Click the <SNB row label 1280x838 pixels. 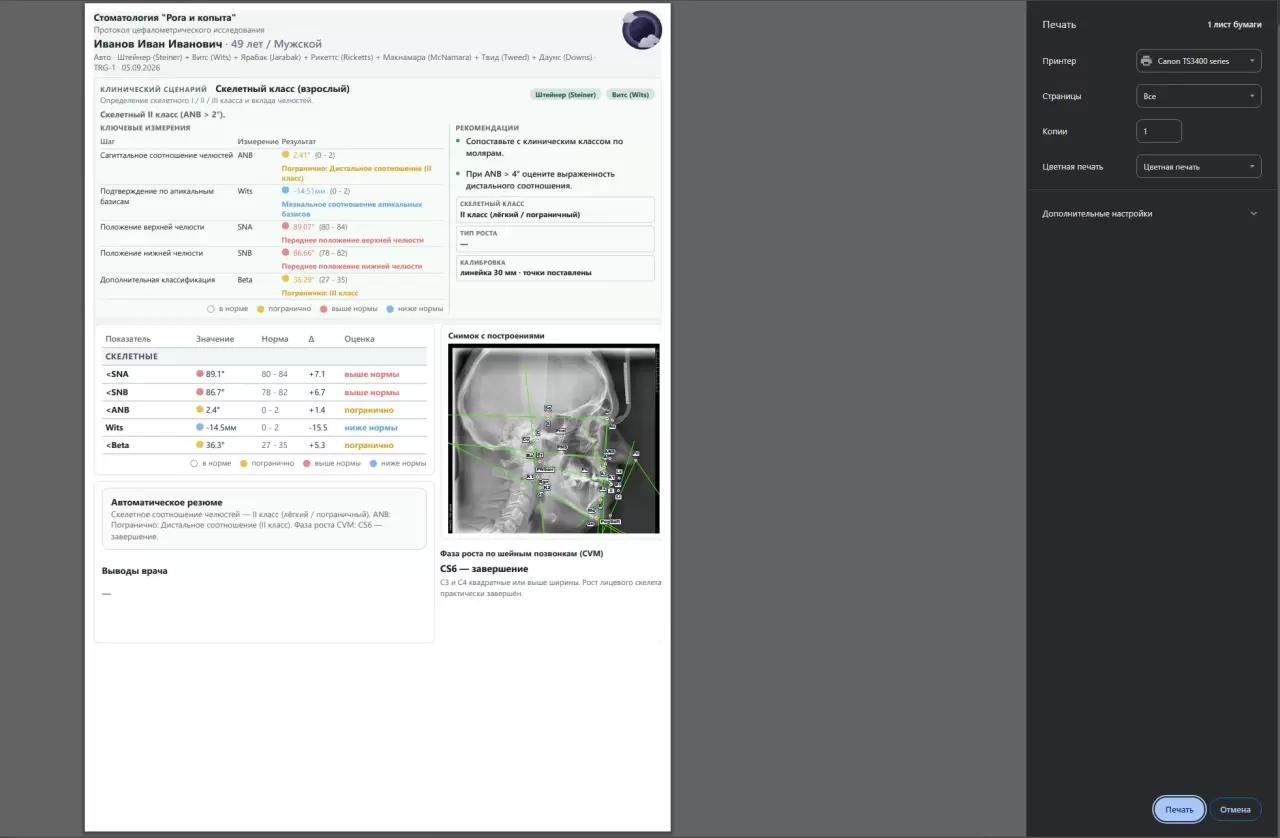(x=117, y=392)
